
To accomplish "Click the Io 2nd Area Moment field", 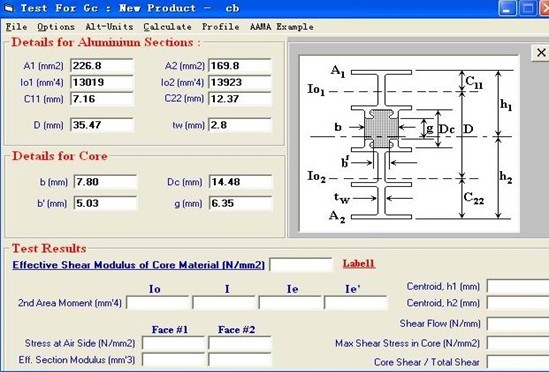I will point(158,303).
